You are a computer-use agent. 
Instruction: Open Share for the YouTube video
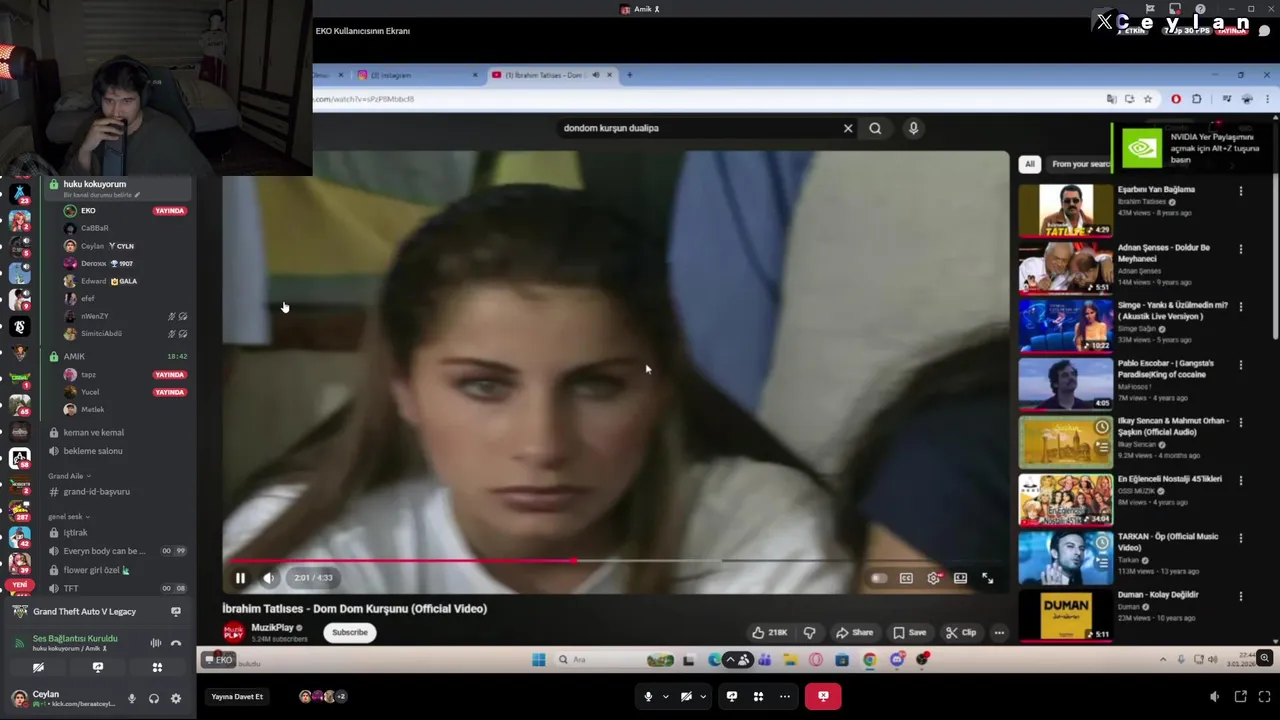pos(855,632)
